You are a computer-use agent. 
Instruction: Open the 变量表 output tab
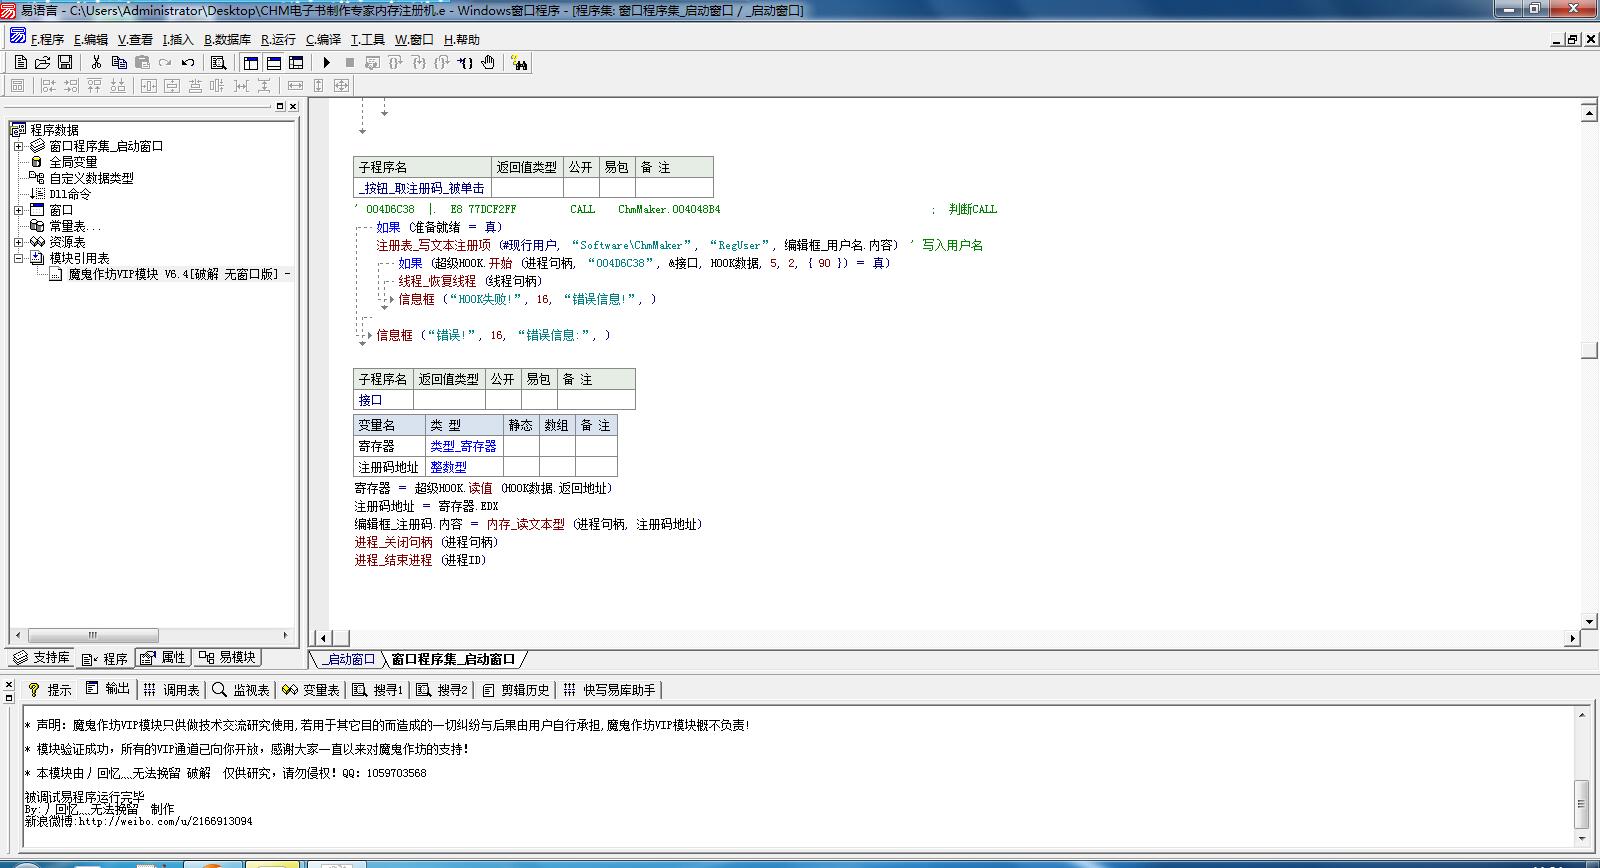point(311,690)
